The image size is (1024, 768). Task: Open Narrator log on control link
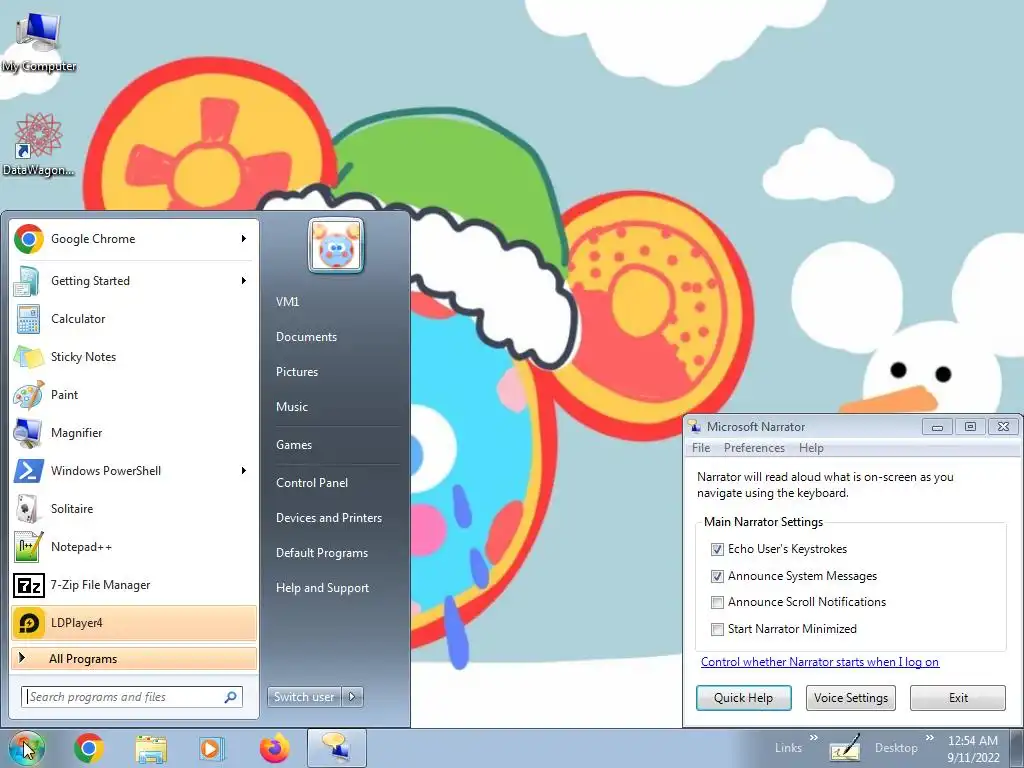click(820, 662)
